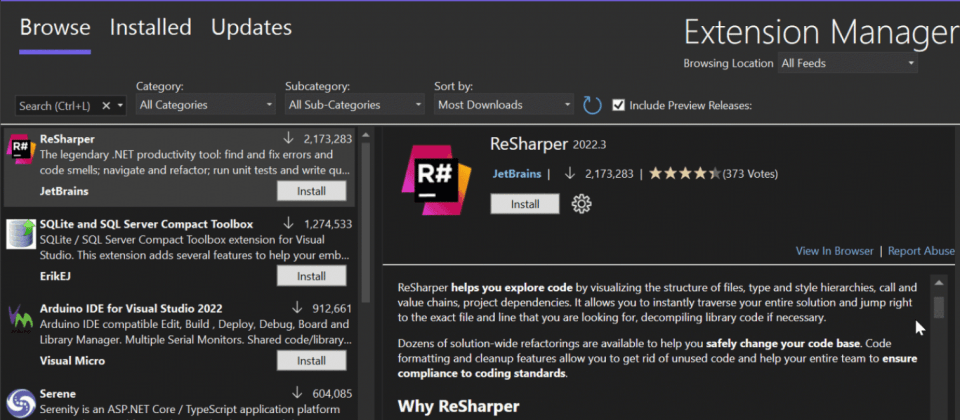Open the gear settings icon beside Install
The height and width of the screenshot is (420, 960).
click(x=581, y=204)
